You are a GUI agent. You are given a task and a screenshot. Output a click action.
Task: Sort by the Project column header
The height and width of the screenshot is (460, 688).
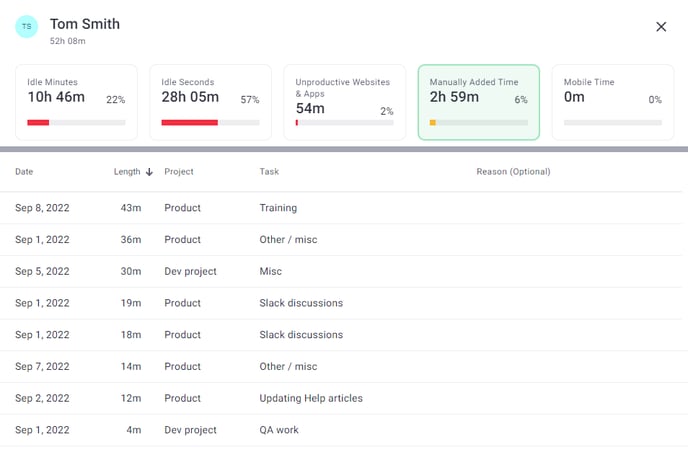(x=179, y=172)
